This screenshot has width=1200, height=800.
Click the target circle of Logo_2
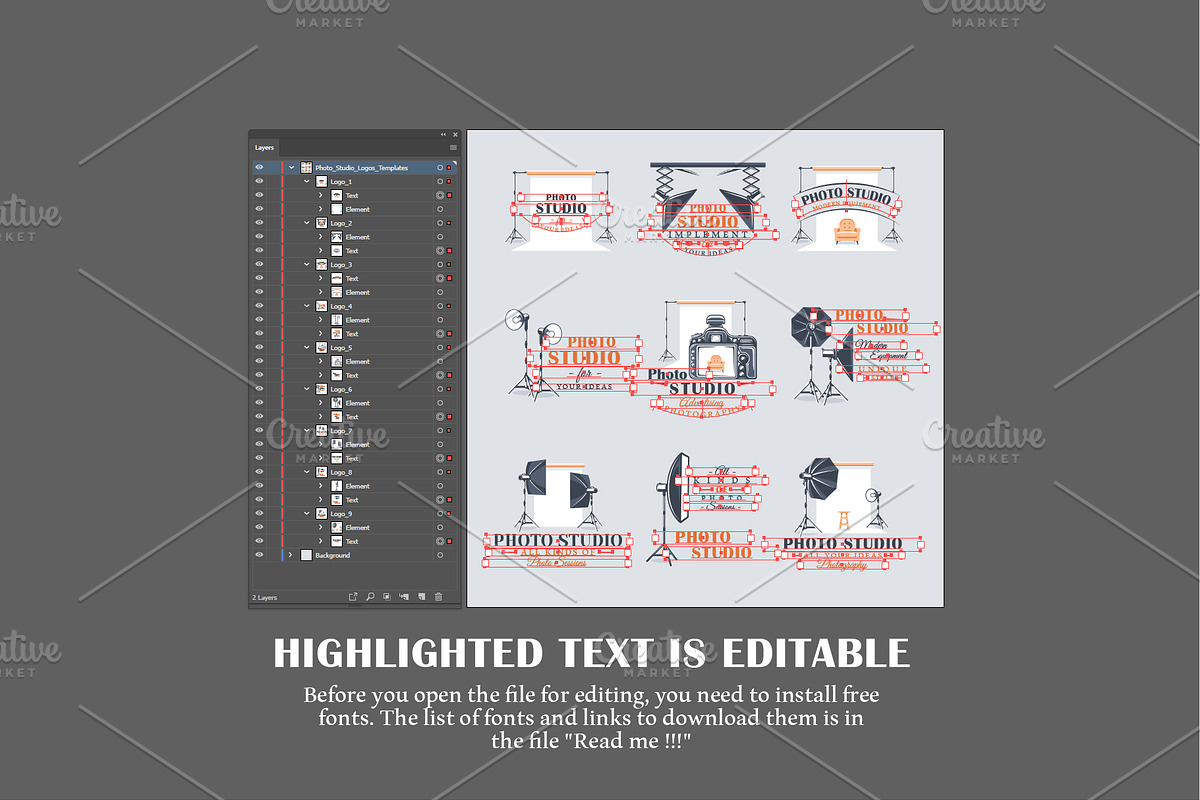point(440,223)
